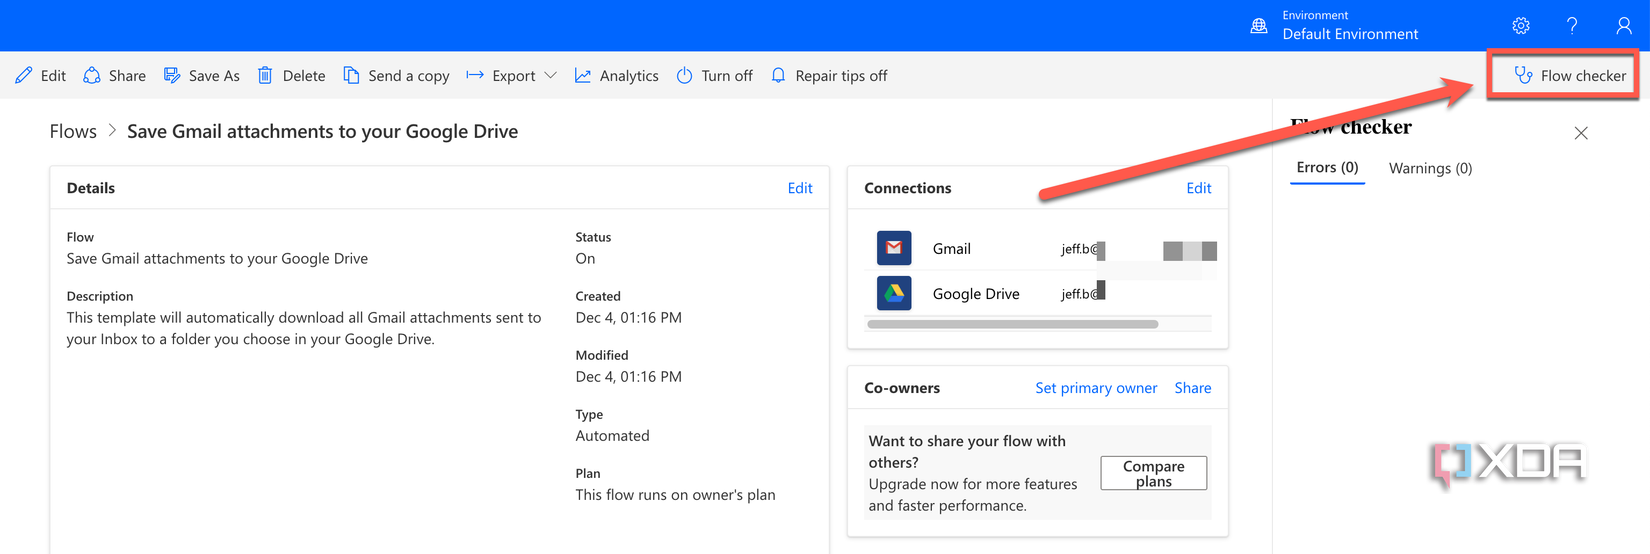The height and width of the screenshot is (554, 1650).
Task: Click the Compare plans button
Action: click(1154, 473)
